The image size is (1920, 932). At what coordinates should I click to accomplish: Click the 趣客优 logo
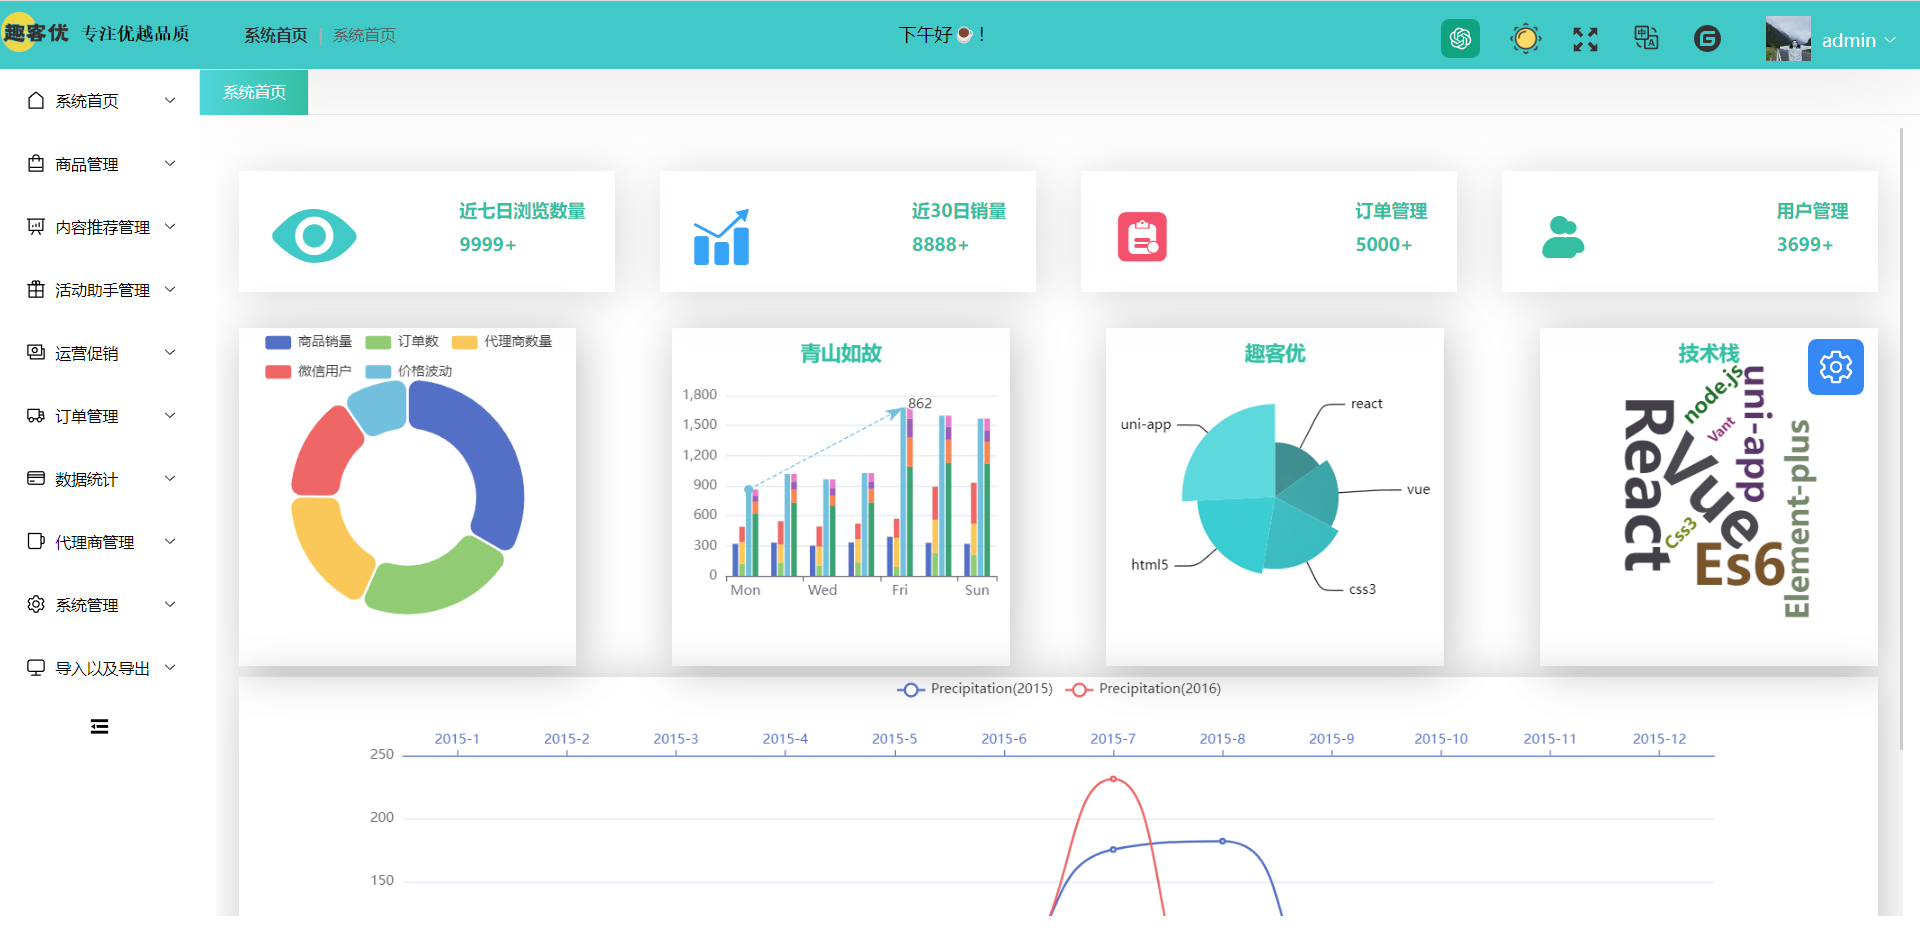pos(36,33)
